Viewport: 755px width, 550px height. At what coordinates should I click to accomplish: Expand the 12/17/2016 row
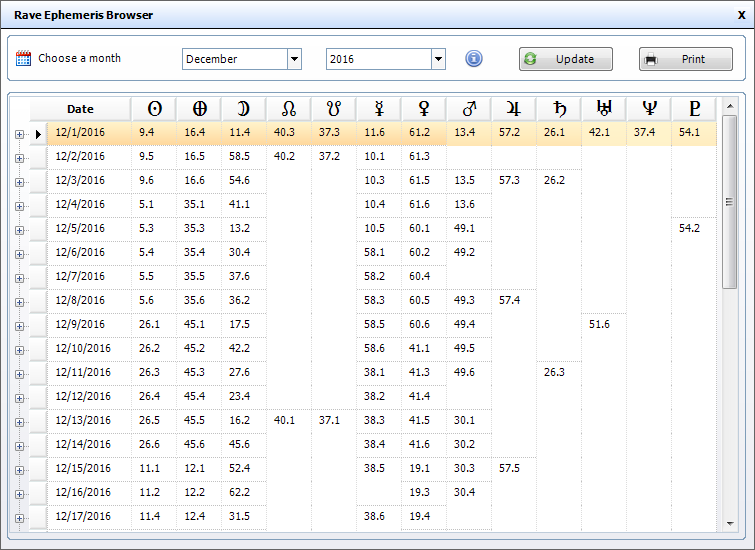[x=19, y=518]
